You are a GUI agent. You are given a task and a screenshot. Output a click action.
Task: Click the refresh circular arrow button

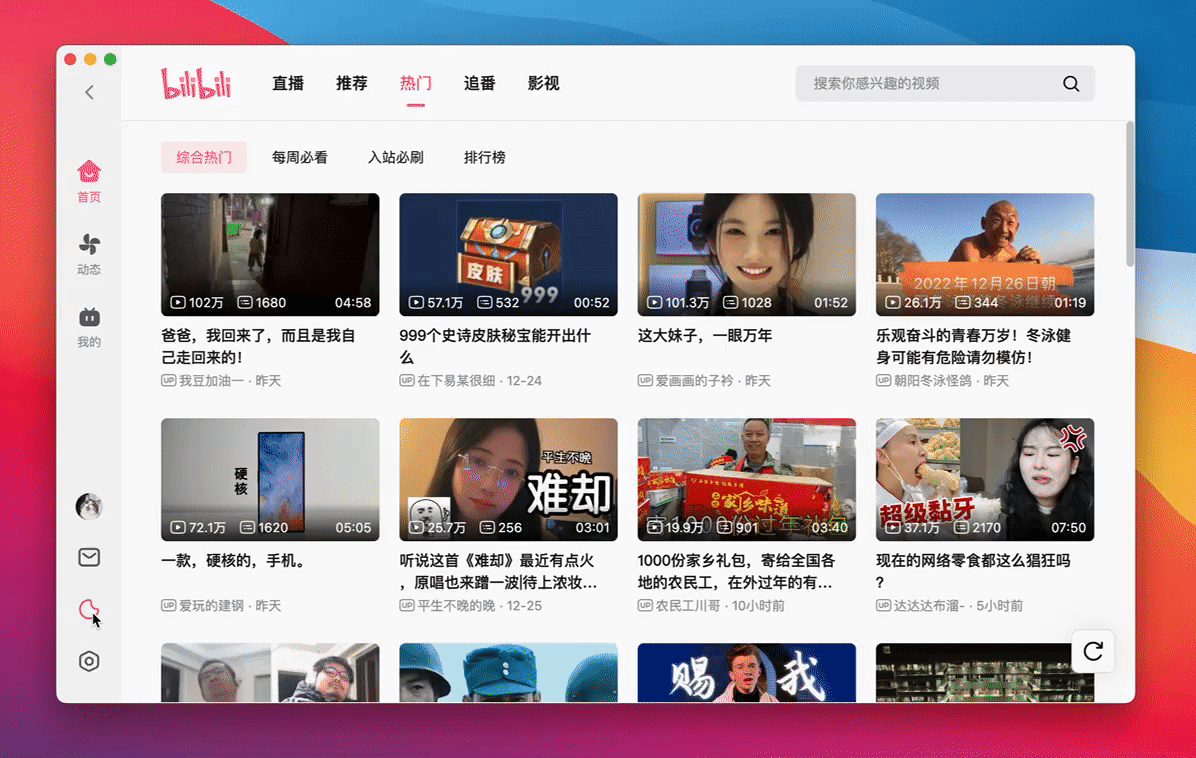click(x=1093, y=651)
